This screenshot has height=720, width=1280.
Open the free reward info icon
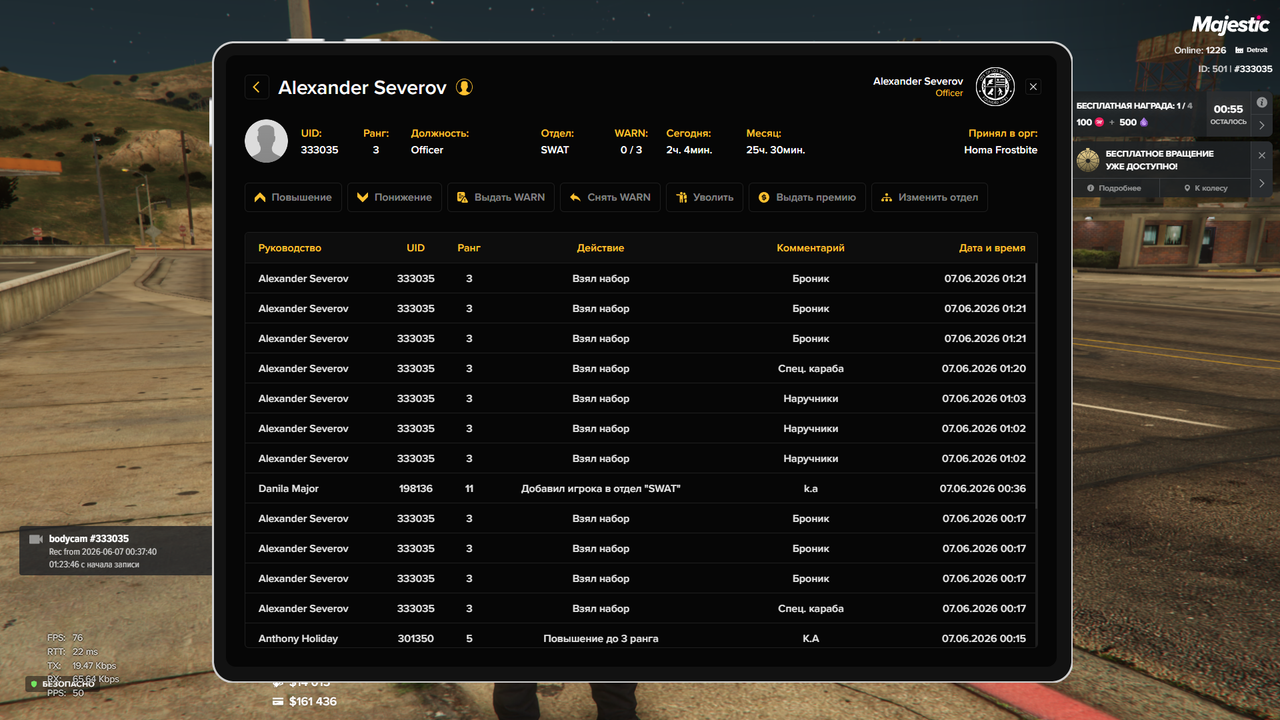[1262, 103]
